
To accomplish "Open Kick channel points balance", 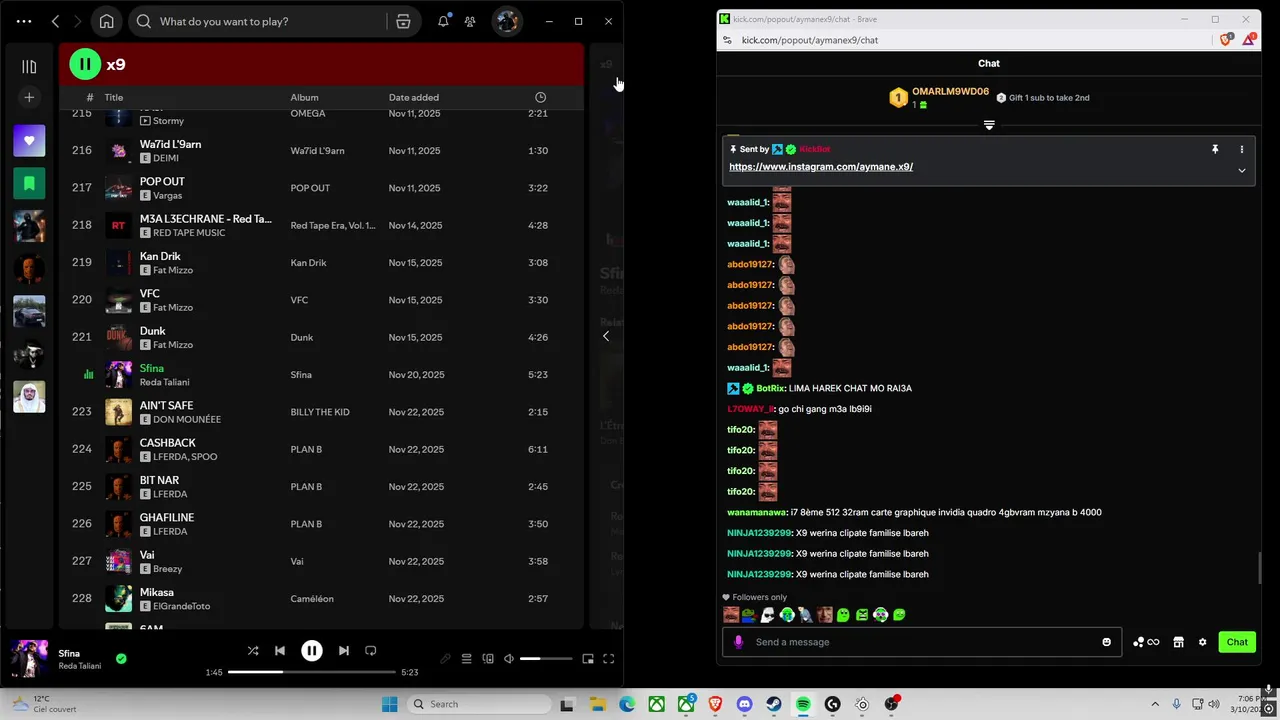I will [x=1146, y=642].
